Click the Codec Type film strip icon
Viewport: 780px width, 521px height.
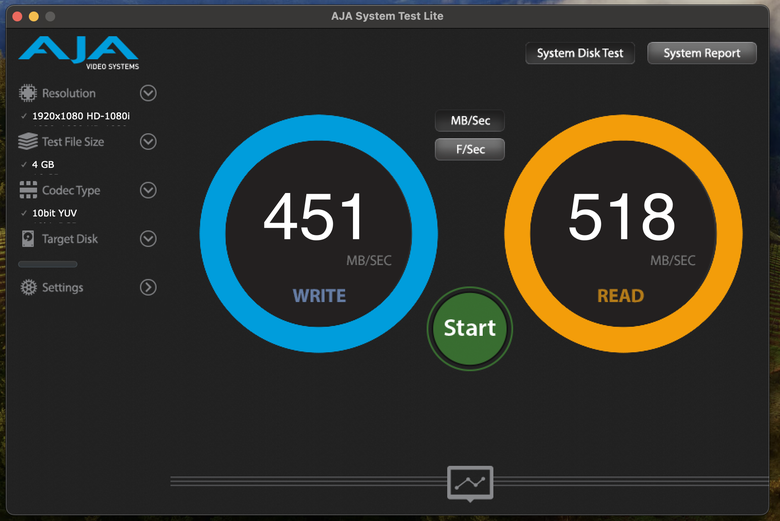28,190
